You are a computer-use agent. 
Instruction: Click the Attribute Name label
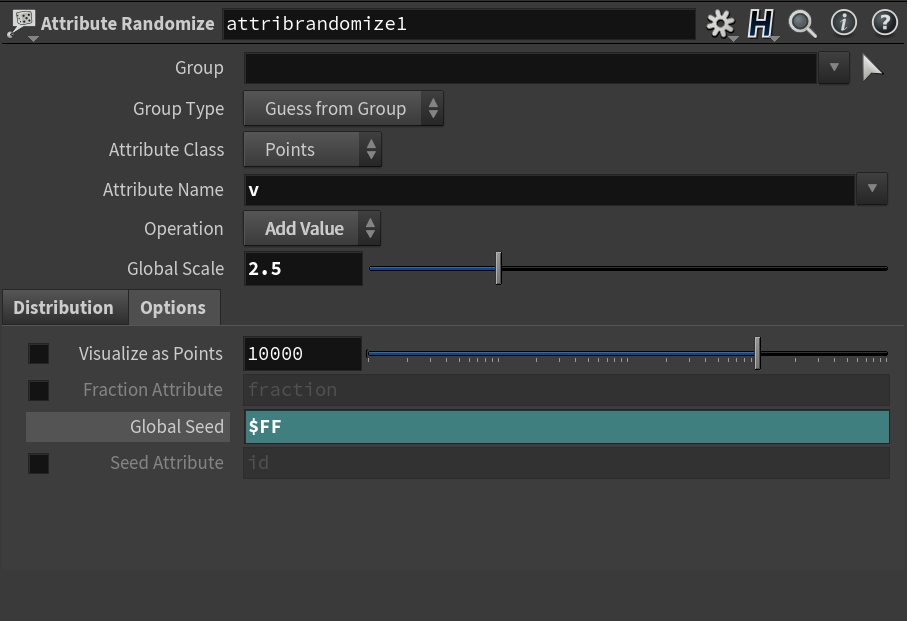163,190
